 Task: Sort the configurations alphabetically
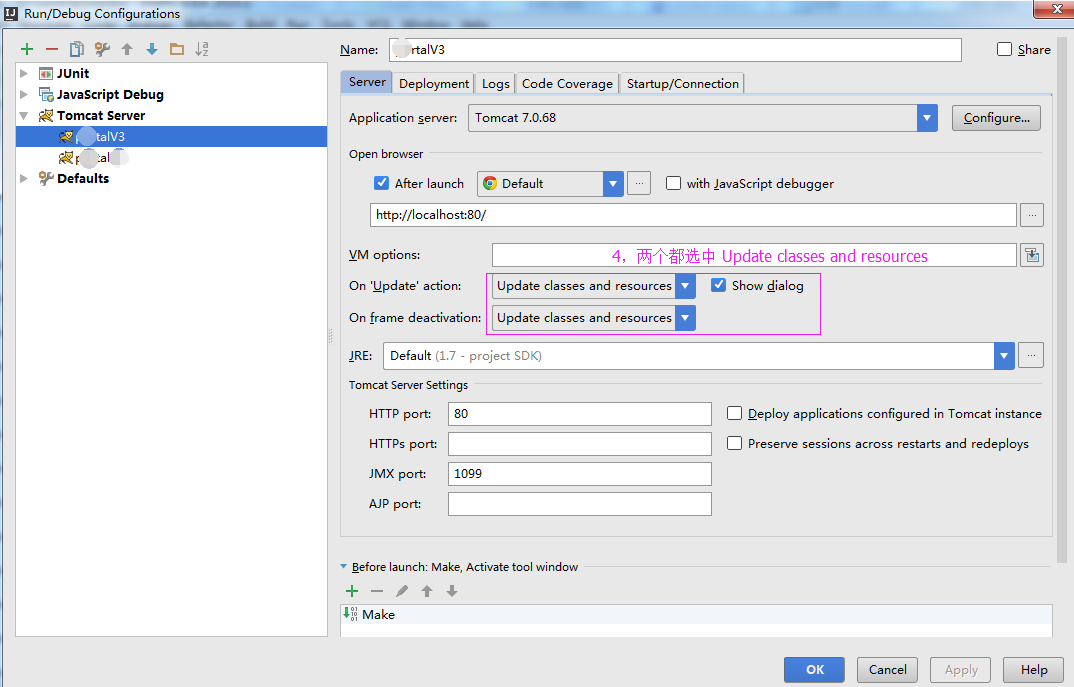[x=201, y=49]
